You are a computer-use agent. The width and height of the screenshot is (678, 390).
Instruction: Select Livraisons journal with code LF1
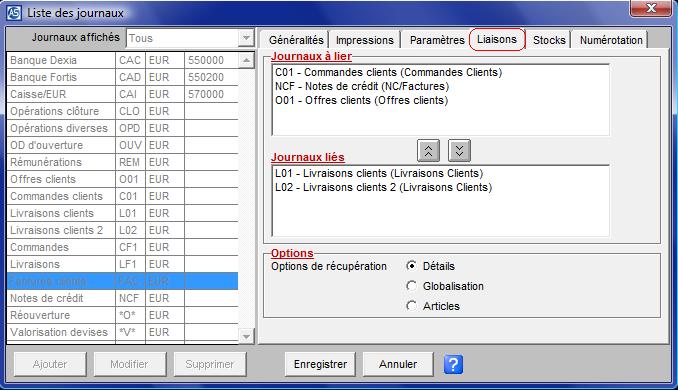(122, 264)
